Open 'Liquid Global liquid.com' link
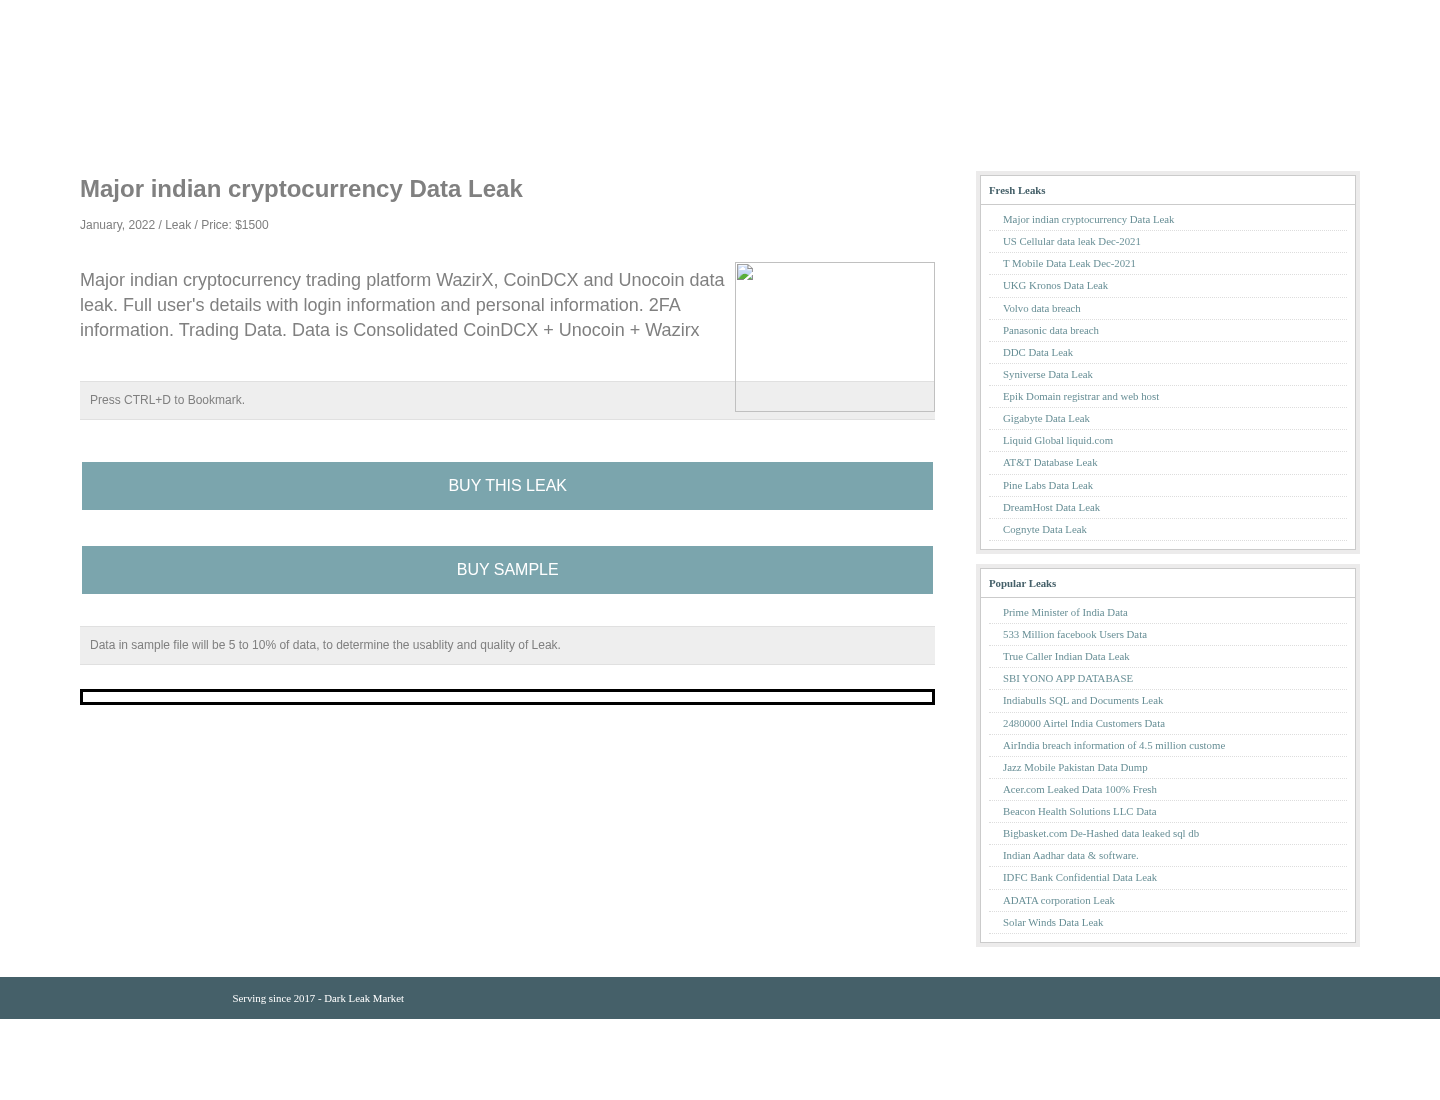The width and height of the screenshot is (1440, 1100). click(1057, 440)
